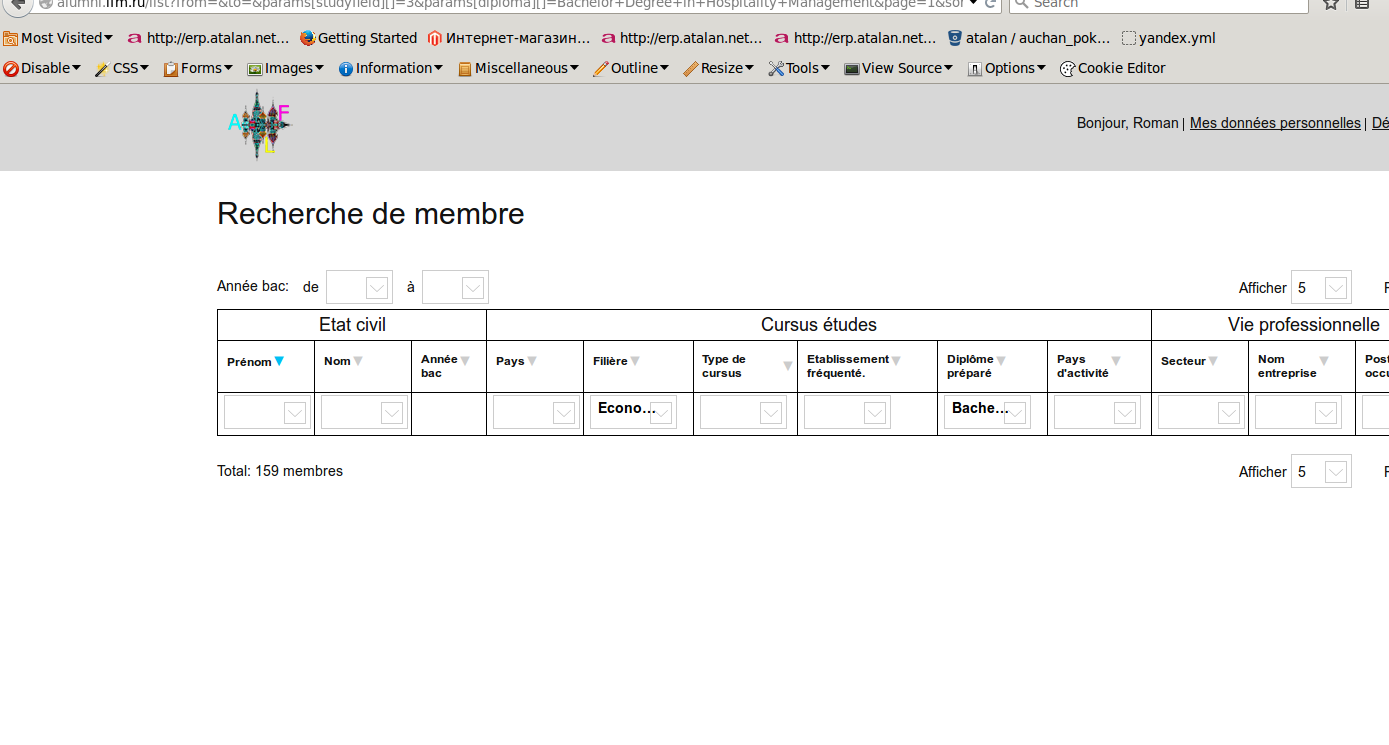Open the yandex.yml bookmark
The height and width of the screenshot is (745, 1389).
1168,38
